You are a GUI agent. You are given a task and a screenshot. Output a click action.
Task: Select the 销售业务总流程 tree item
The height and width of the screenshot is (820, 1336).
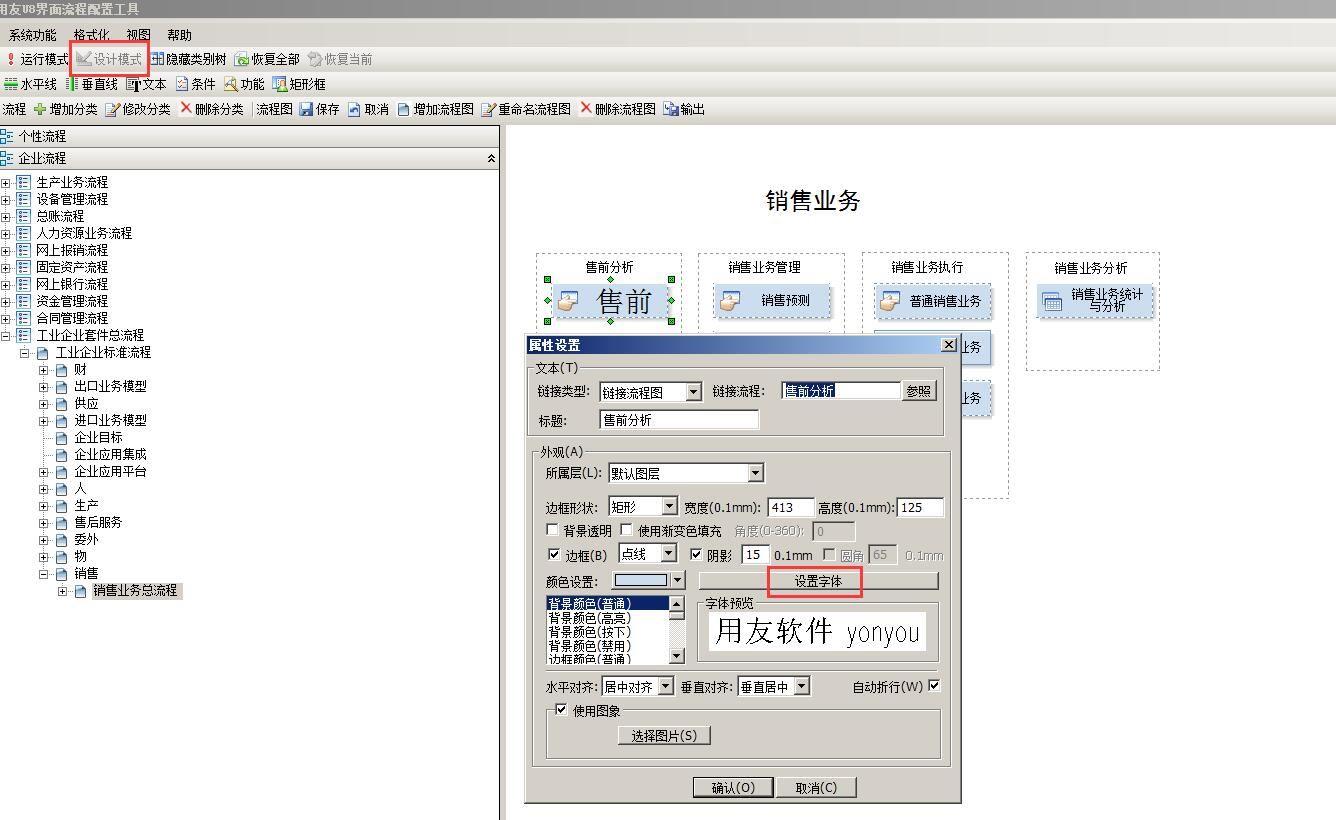(x=135, y=591)
